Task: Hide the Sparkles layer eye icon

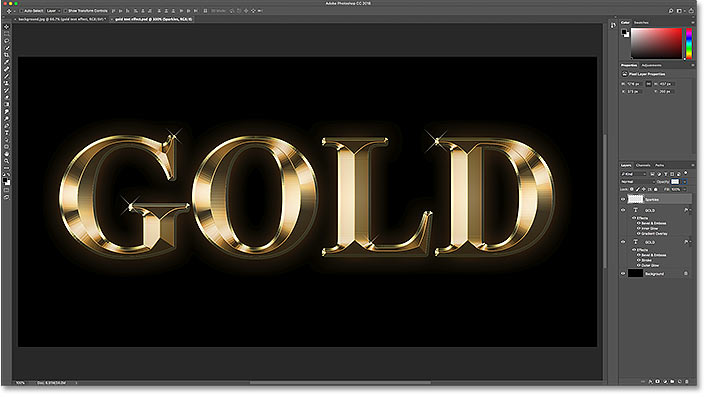Action: point(623,199)
